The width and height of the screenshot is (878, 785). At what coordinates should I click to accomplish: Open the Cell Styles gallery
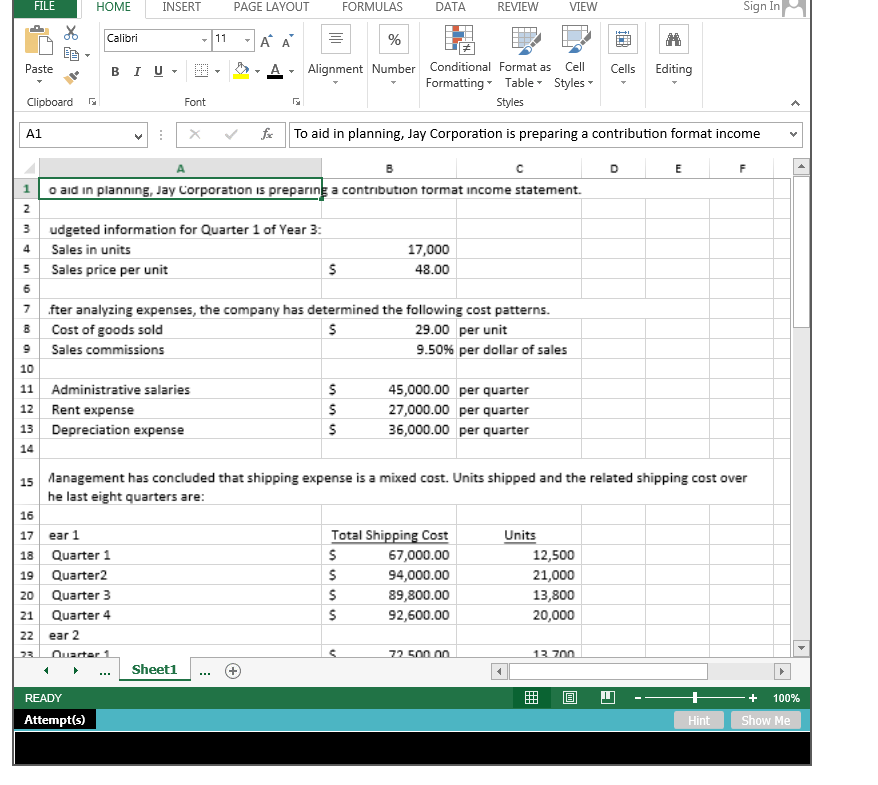point(574,57)
